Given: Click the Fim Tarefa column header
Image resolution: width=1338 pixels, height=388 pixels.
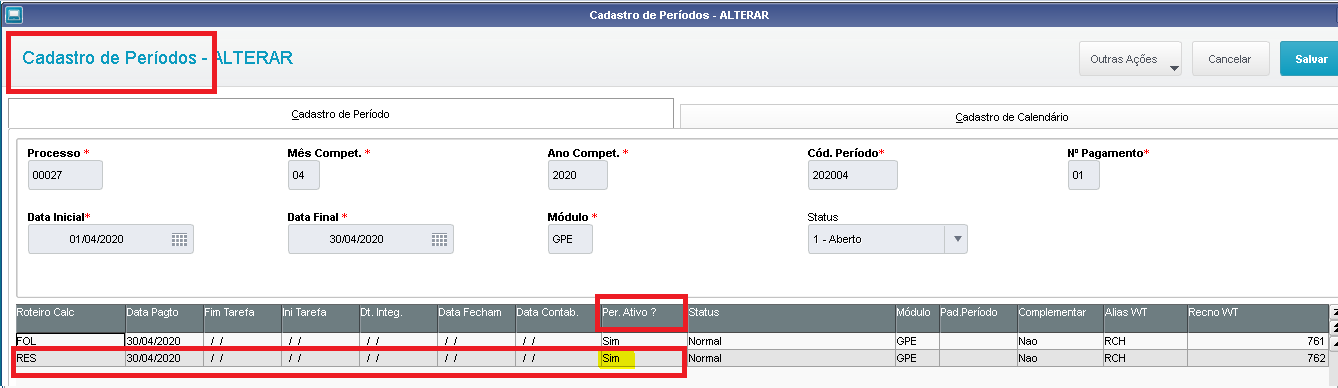Looking at the screenshot, I should [242, 318].
